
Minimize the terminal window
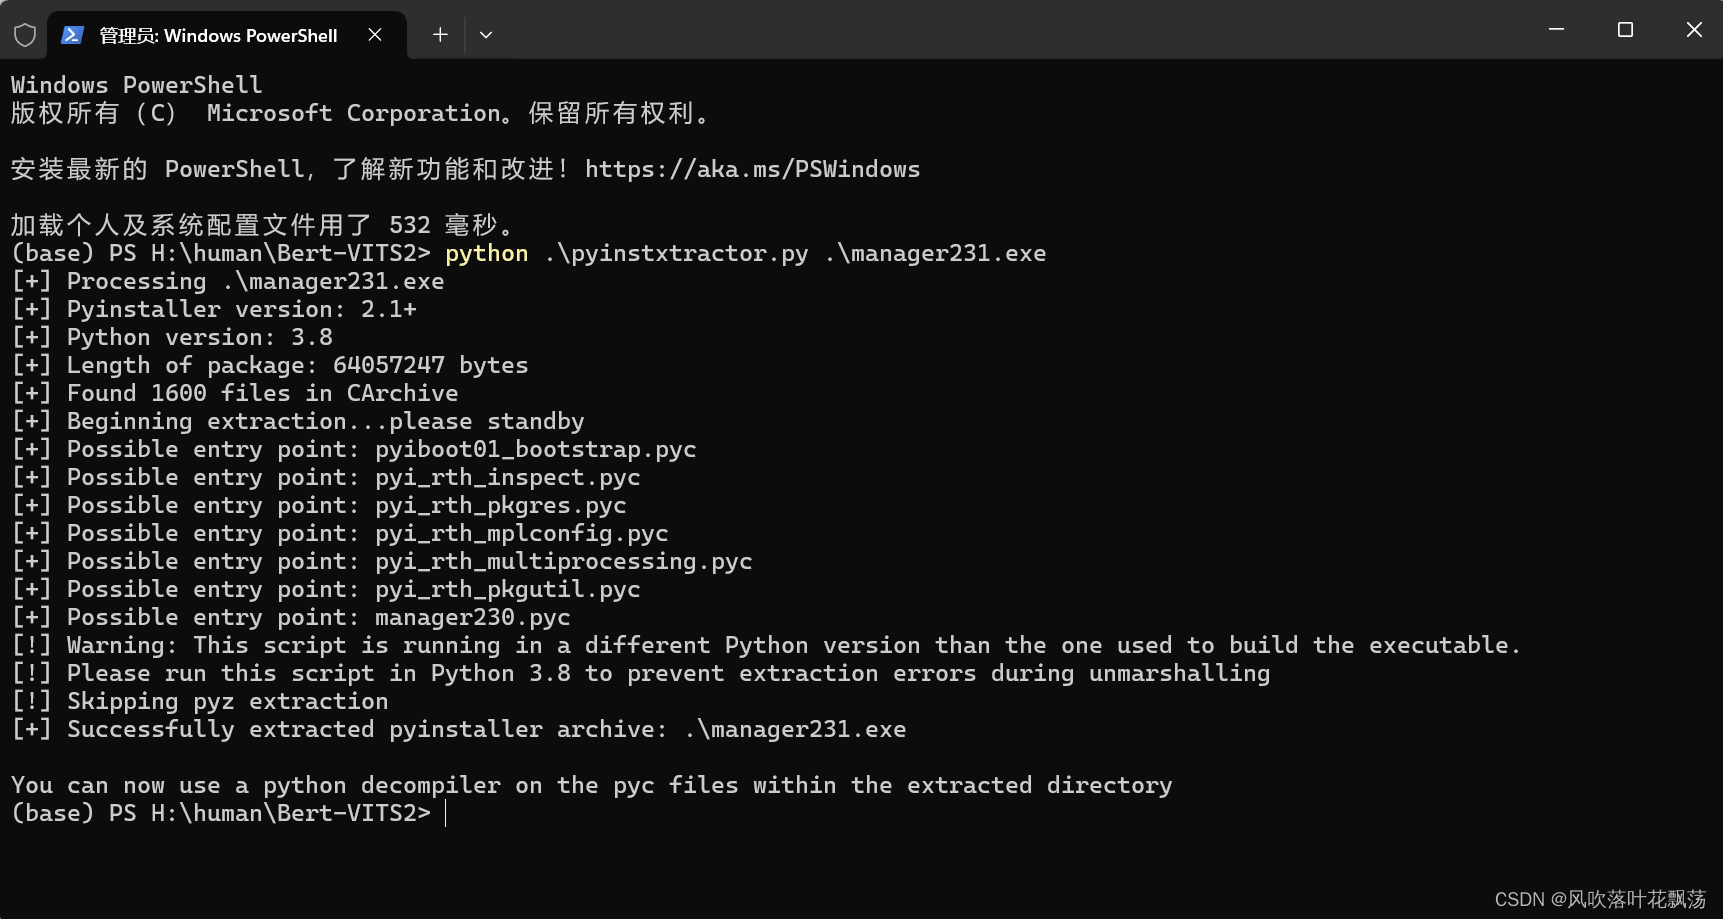pyautogui.click(x=1556, y=30)
